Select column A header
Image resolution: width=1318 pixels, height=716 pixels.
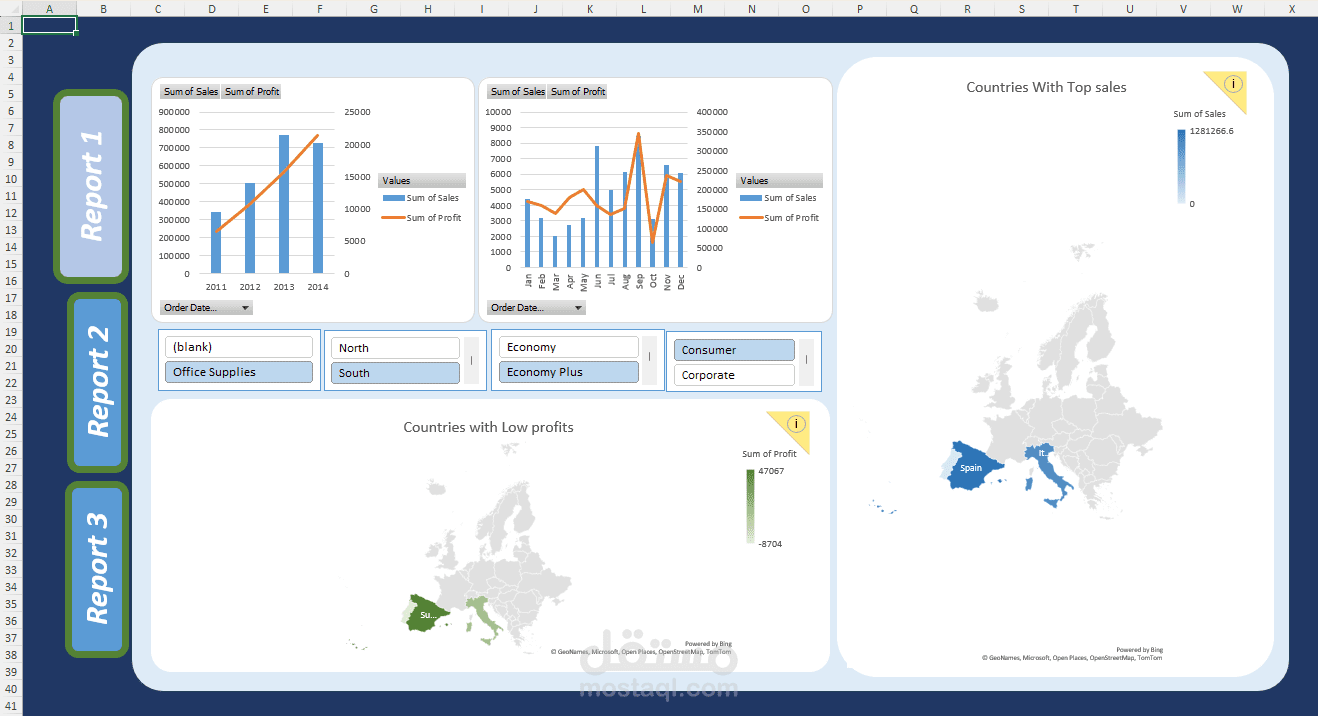[50, 8]
